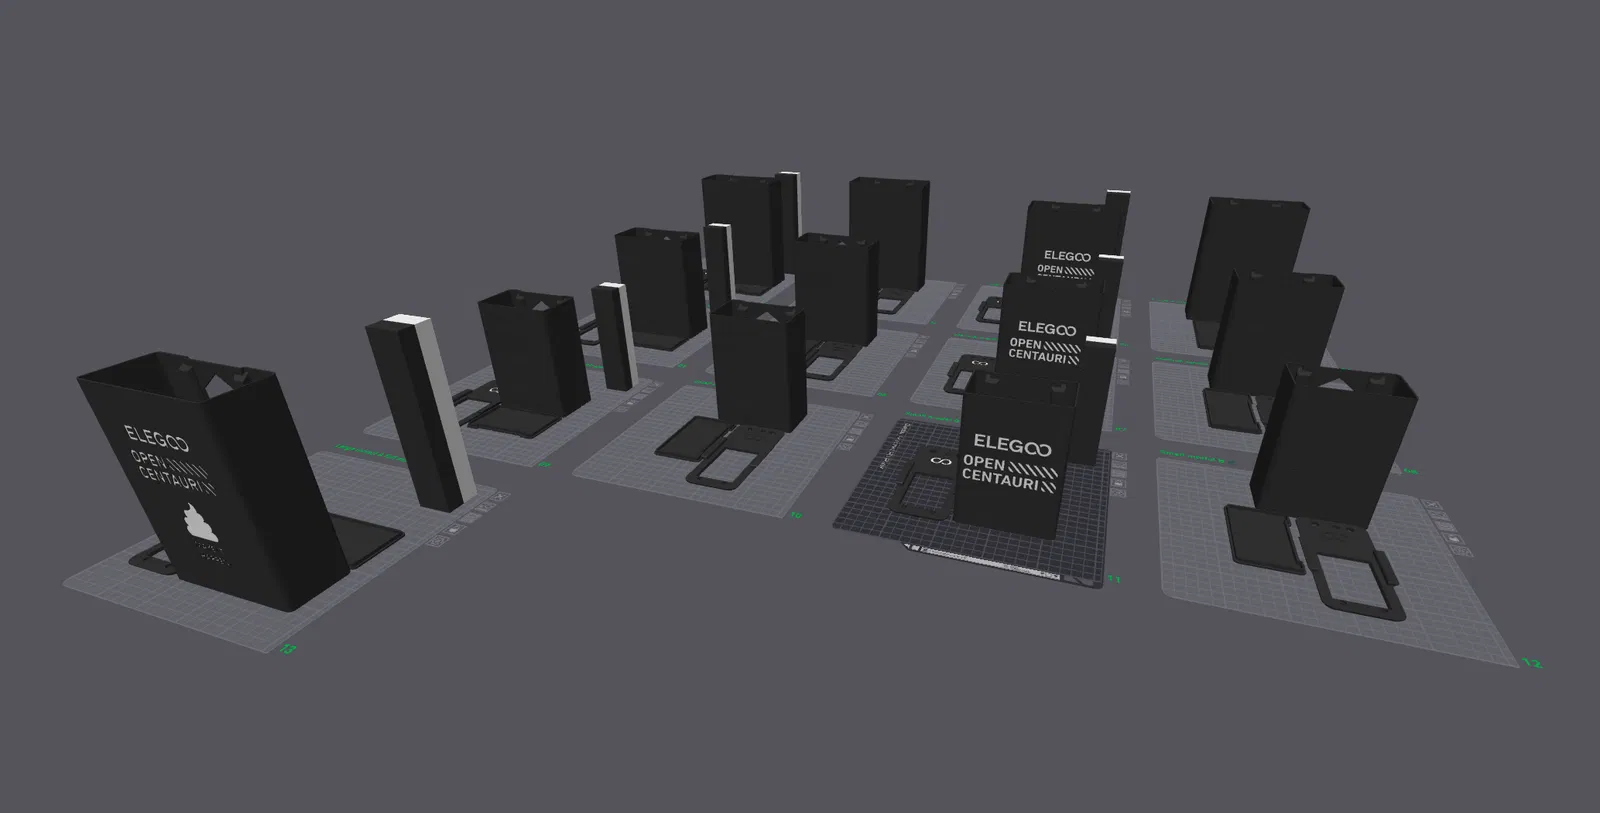Click the green plate number 10
The height and width of the screenshot is (813, 1600).
(796, 516)
